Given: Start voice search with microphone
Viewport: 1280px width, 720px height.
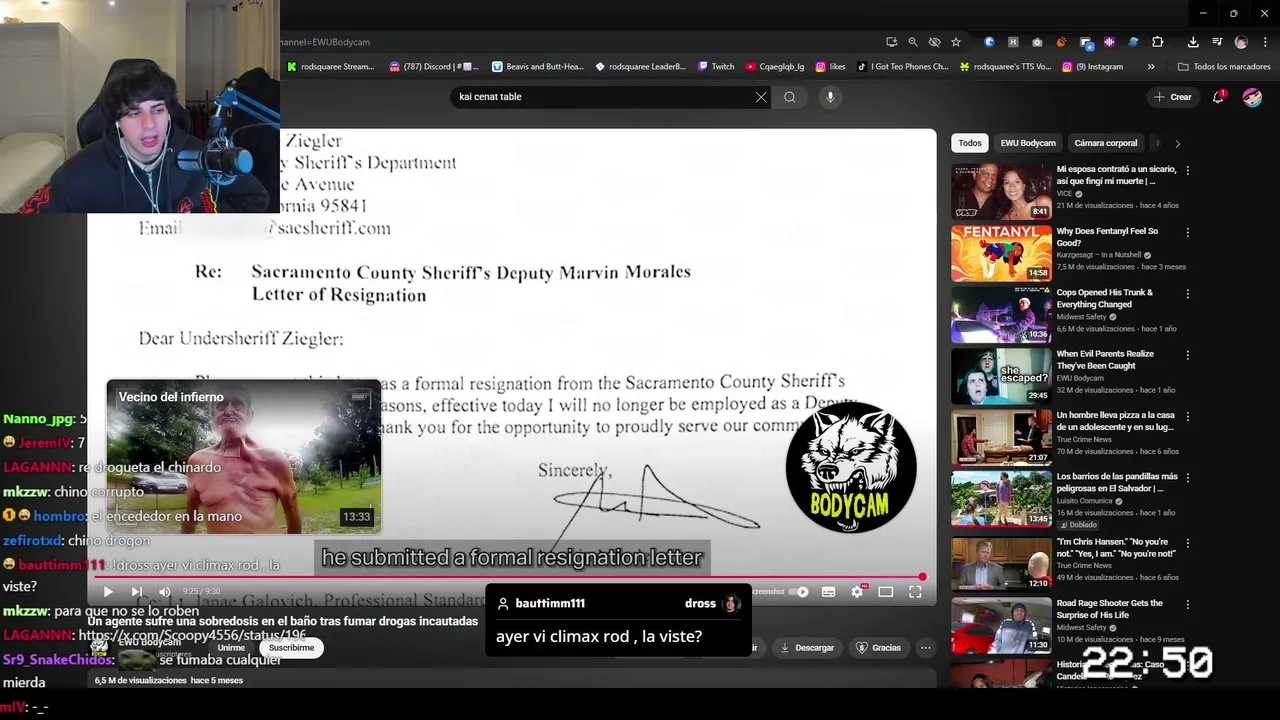Looking at the screenshot, I should (x=830, y=97).
